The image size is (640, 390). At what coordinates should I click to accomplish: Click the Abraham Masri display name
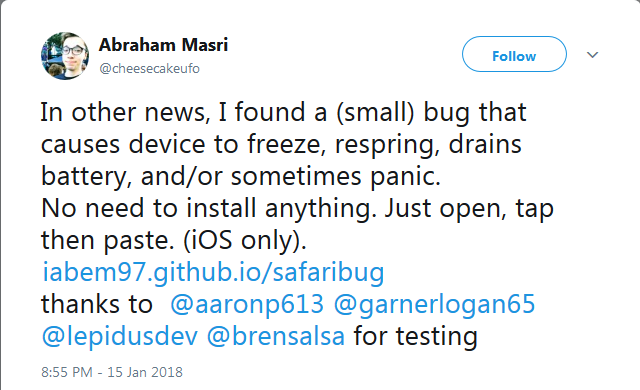point(163,45)
